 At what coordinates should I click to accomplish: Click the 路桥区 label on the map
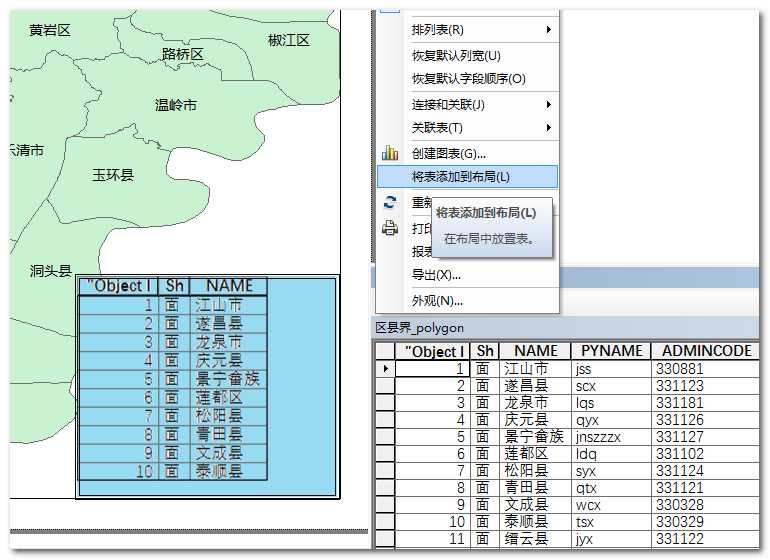(183, 54)
